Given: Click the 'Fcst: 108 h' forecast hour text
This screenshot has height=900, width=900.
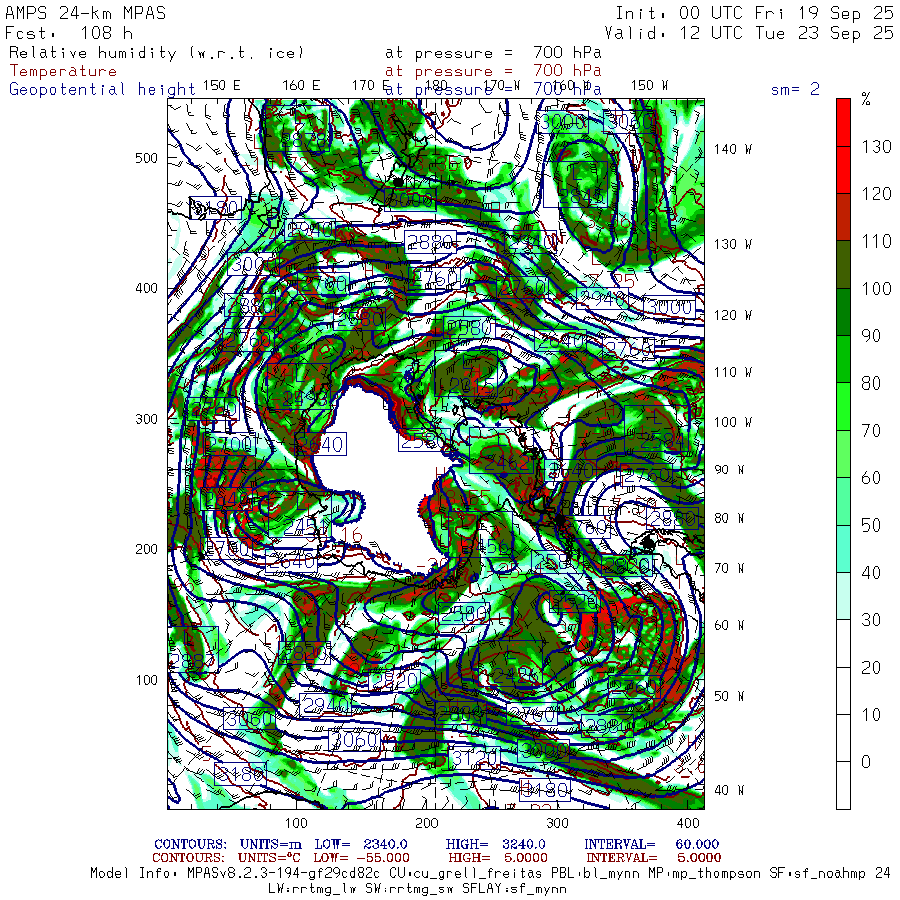Looking at the screenshot, I should pos(69,33).
